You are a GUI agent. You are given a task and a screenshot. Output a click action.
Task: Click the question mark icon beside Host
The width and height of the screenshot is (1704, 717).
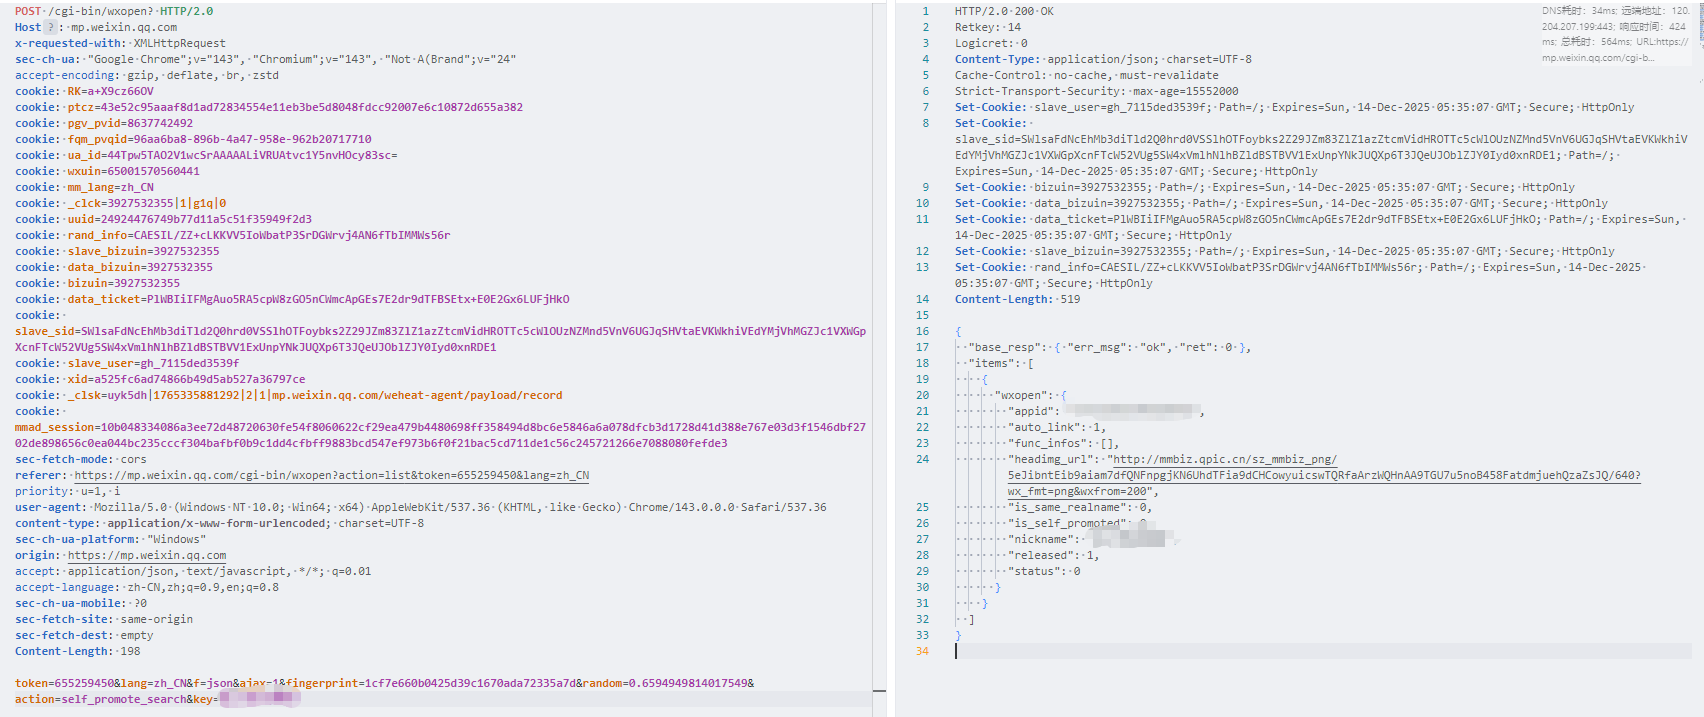[50, 27]
